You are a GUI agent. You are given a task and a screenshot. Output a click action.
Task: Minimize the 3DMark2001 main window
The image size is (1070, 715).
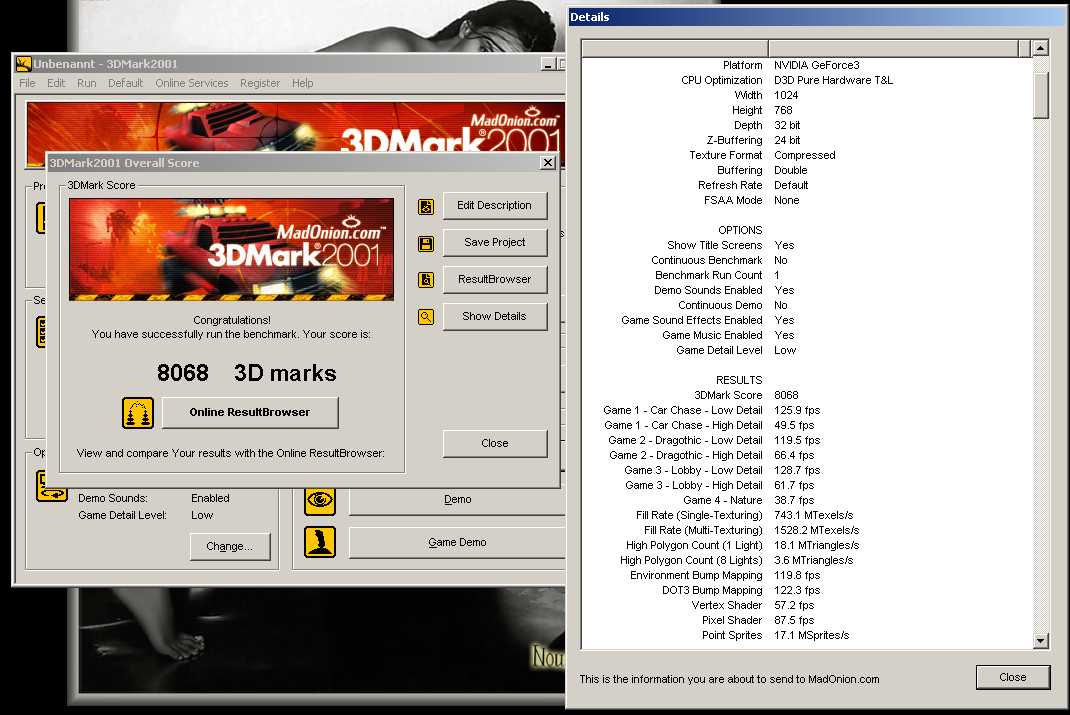coord(547,64)
